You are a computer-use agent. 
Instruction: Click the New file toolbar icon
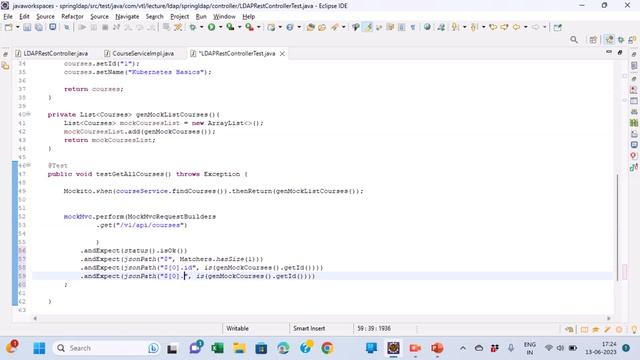[x=8, y=27]
